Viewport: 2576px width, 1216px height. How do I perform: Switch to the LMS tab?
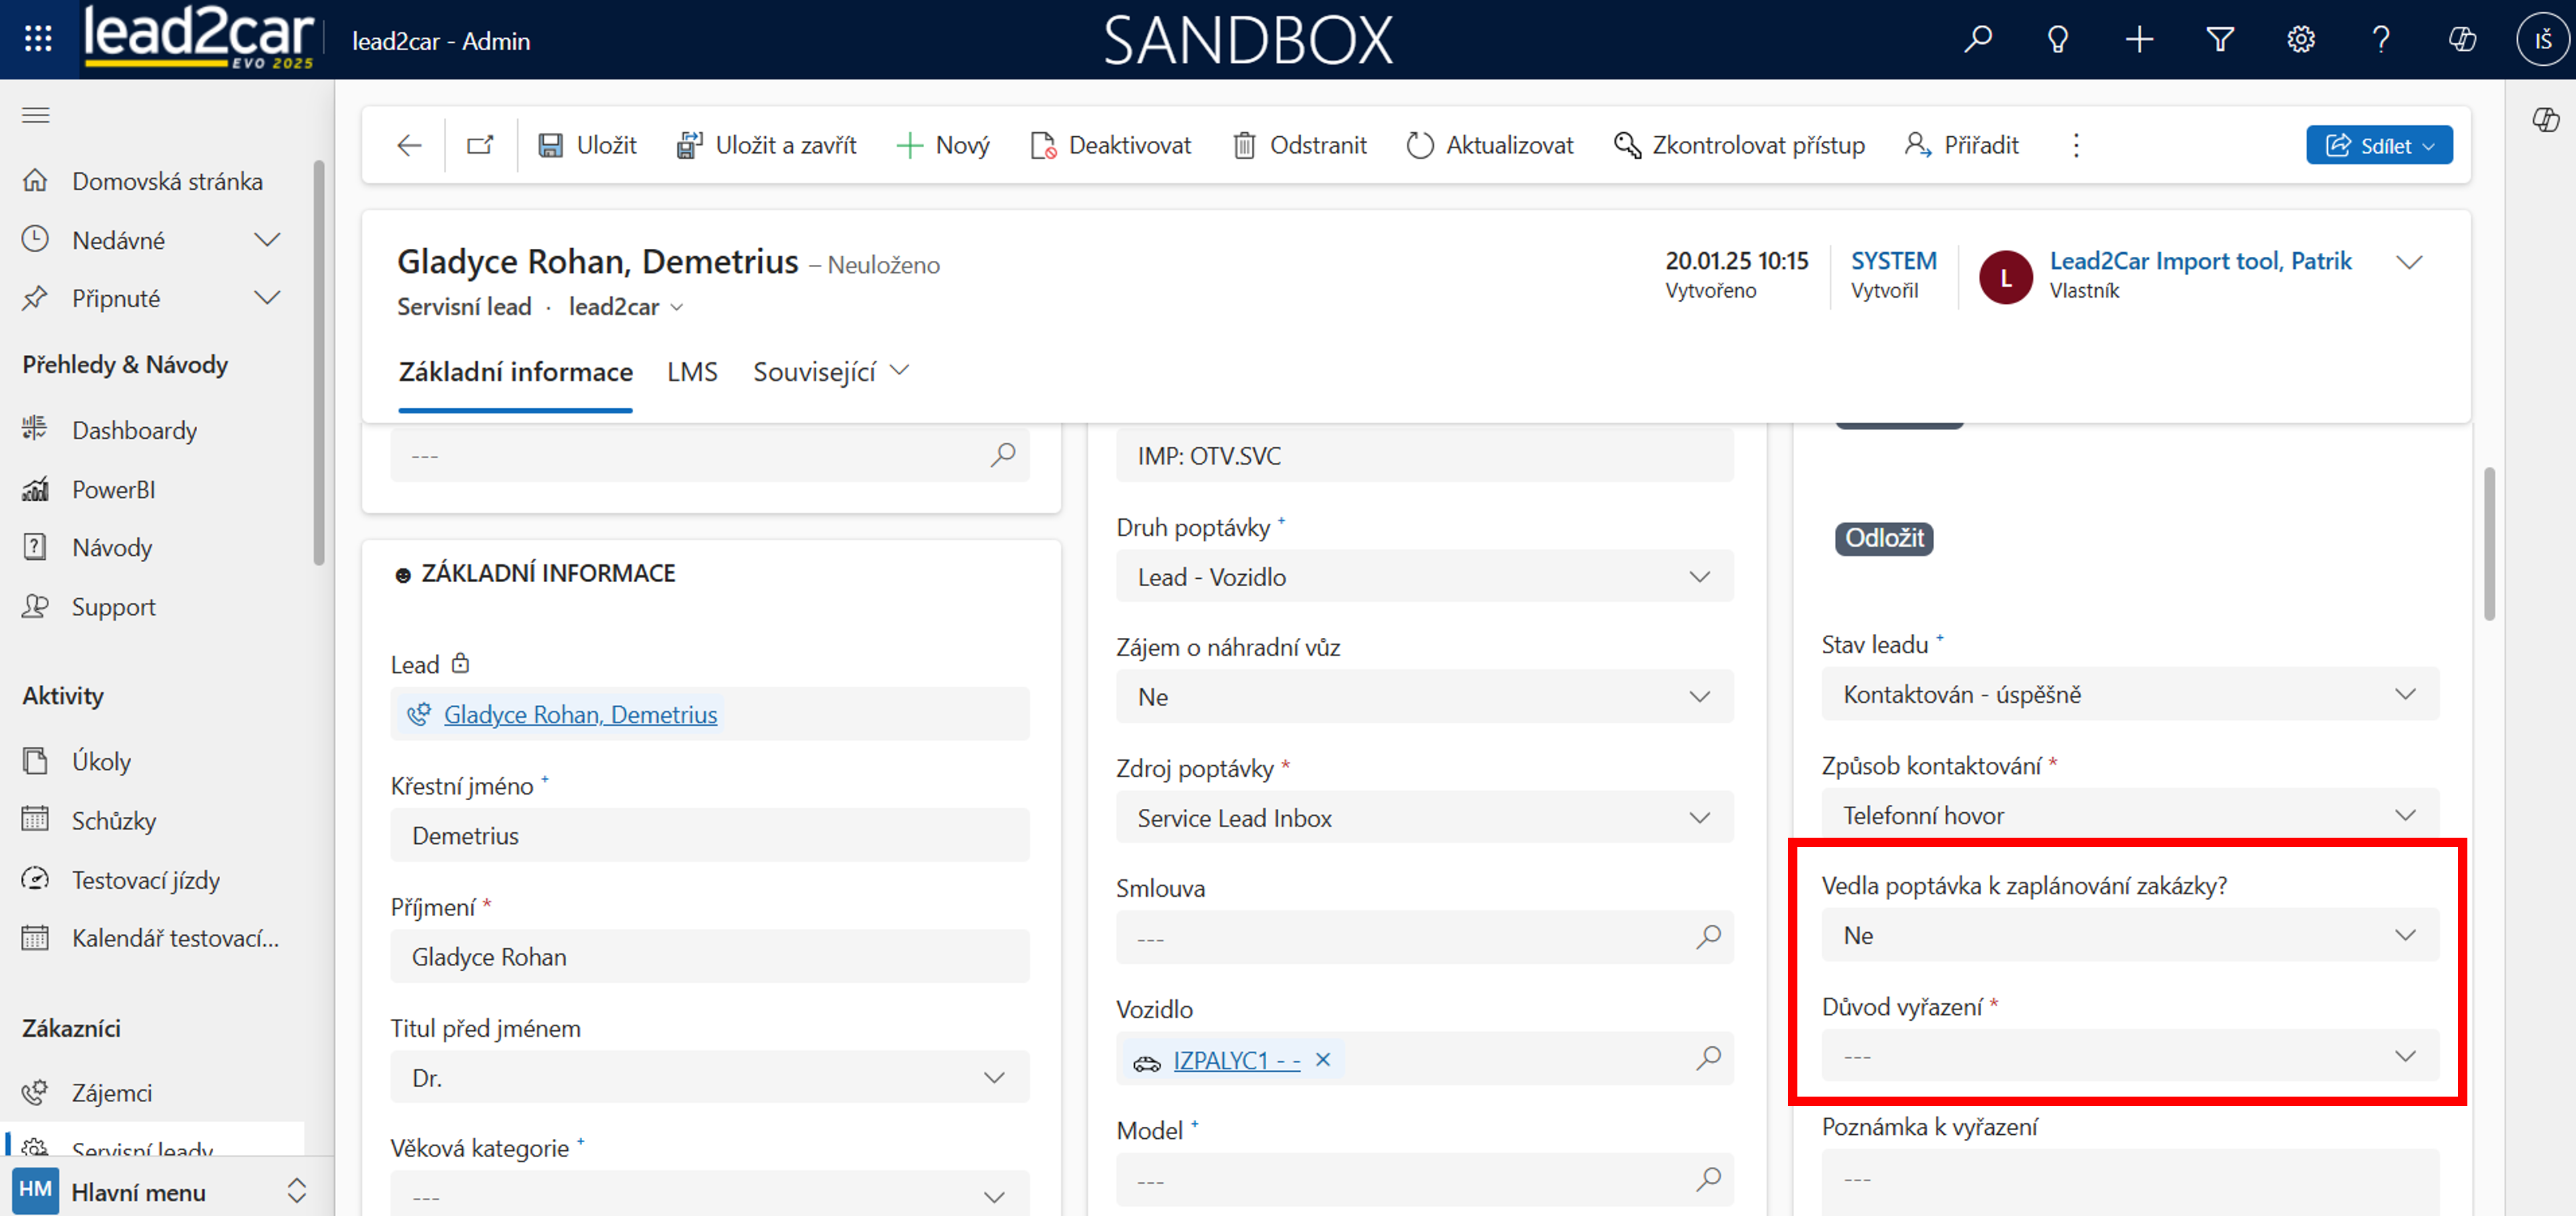692,372
